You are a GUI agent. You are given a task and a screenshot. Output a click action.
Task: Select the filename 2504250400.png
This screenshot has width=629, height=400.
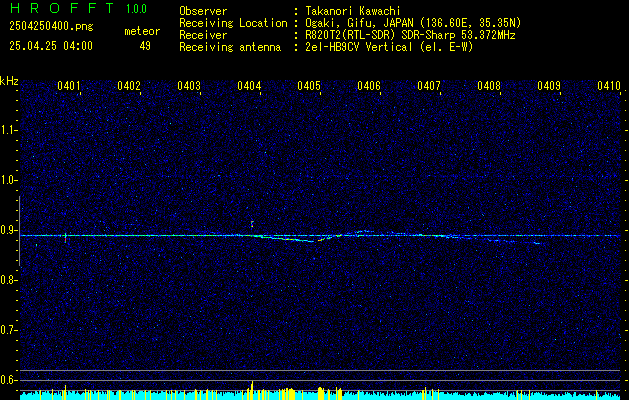[51, 27]
